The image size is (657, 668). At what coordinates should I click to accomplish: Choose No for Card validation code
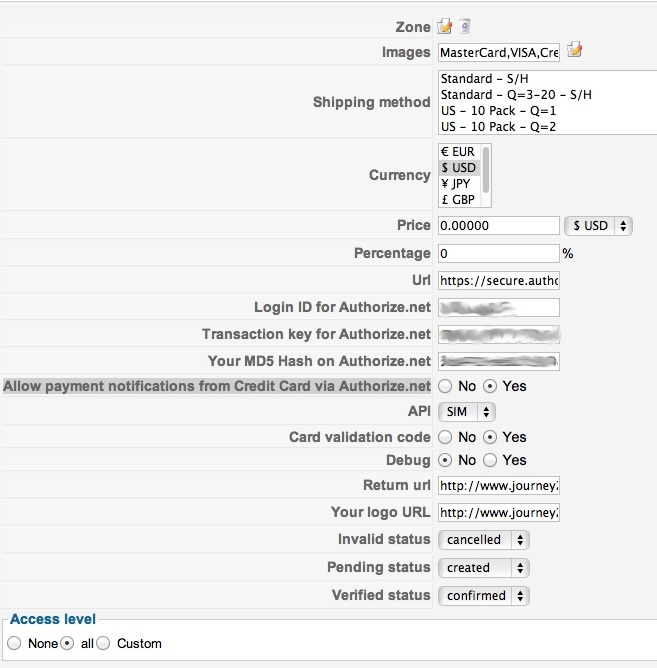[x=444, y=437]
